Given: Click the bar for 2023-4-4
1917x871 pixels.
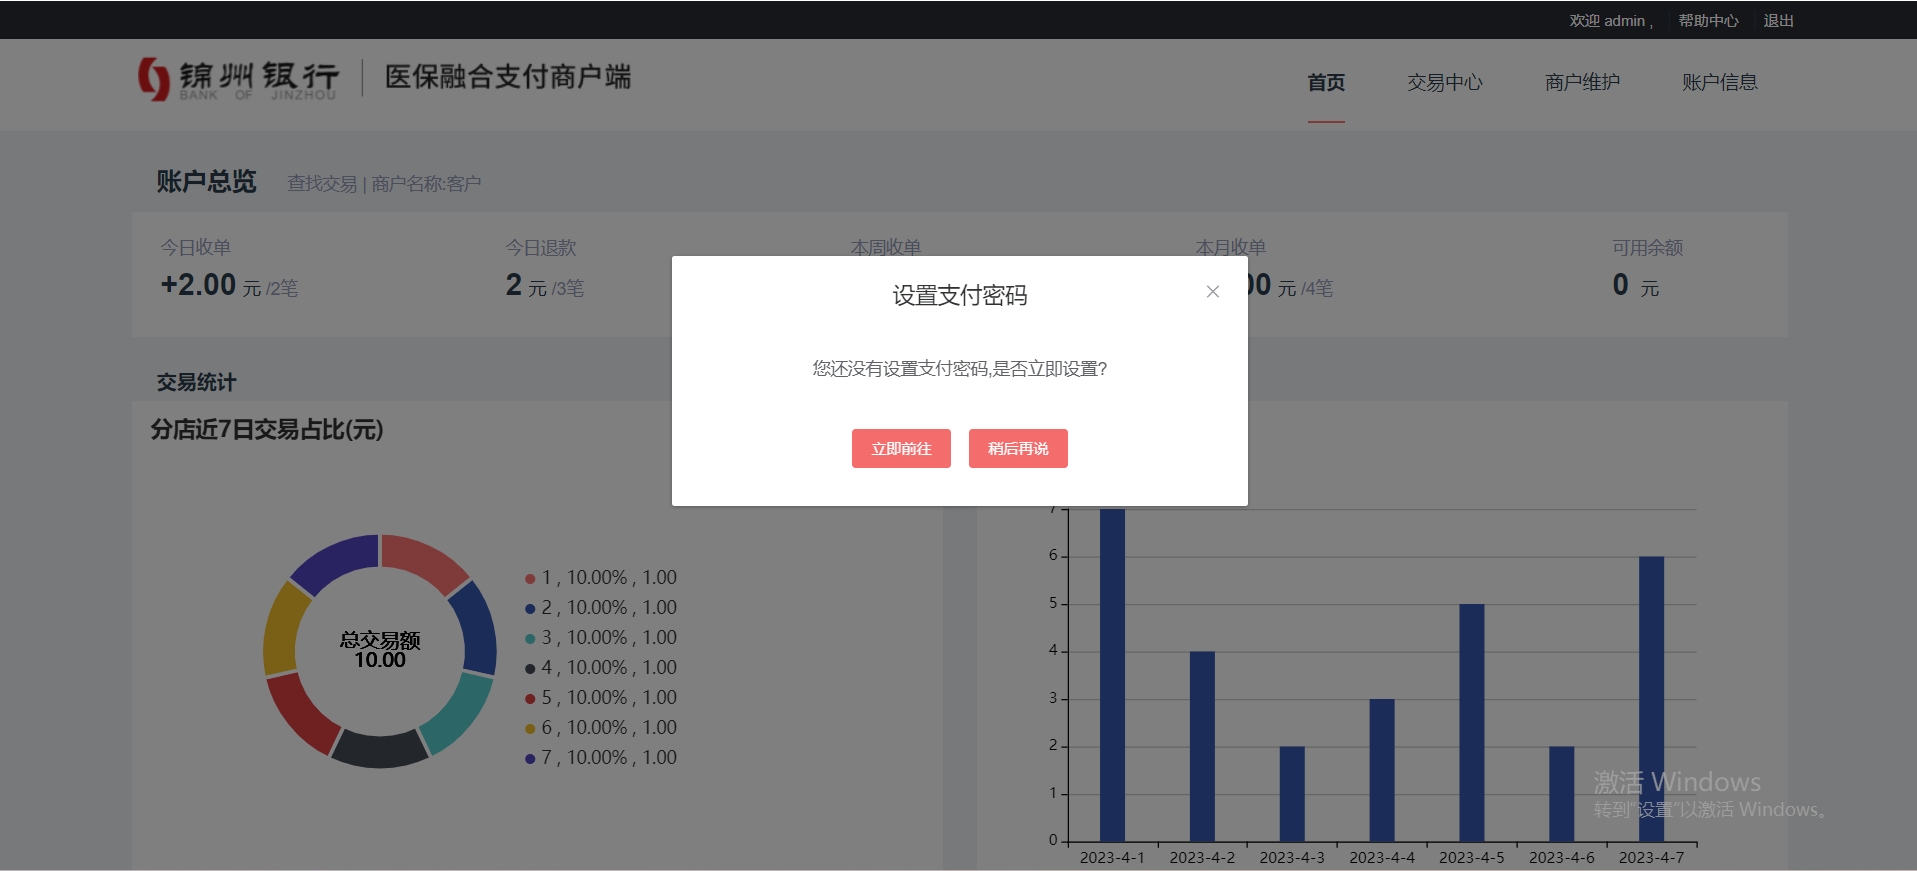Looking at the screenshot, I should (x=1382, y=770).
